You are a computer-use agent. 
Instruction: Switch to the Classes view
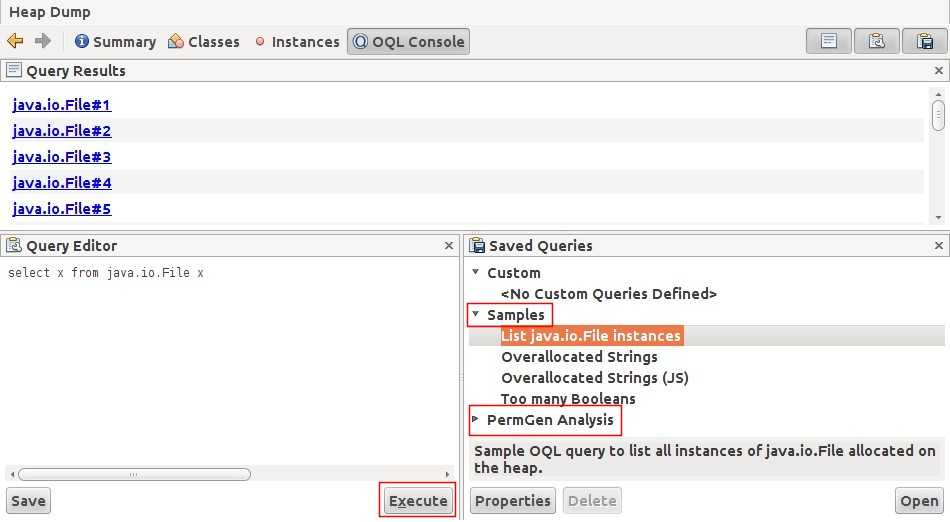tap(204, 42)
